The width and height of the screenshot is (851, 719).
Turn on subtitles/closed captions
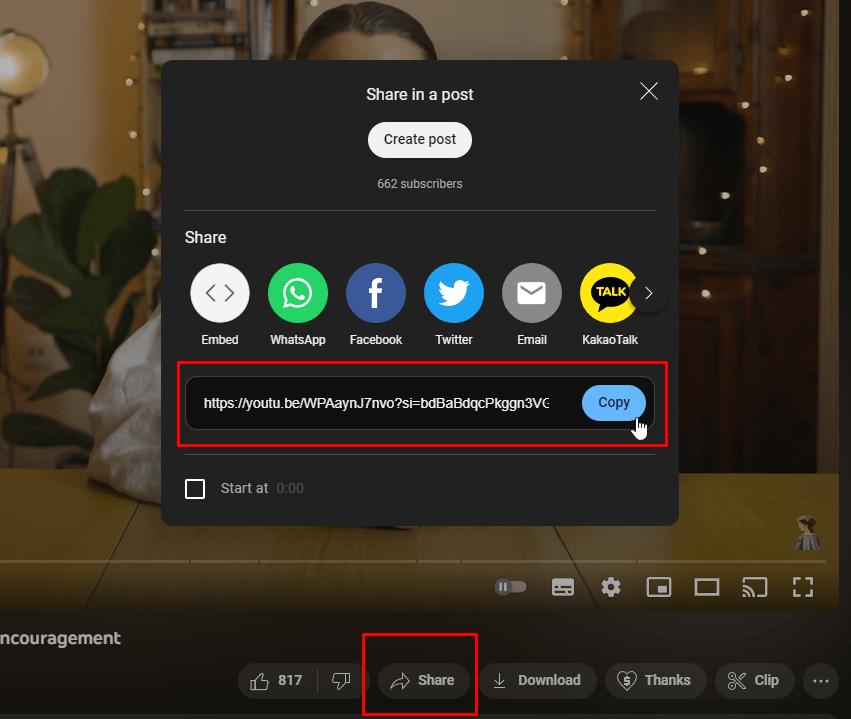(x=563, y=587)
